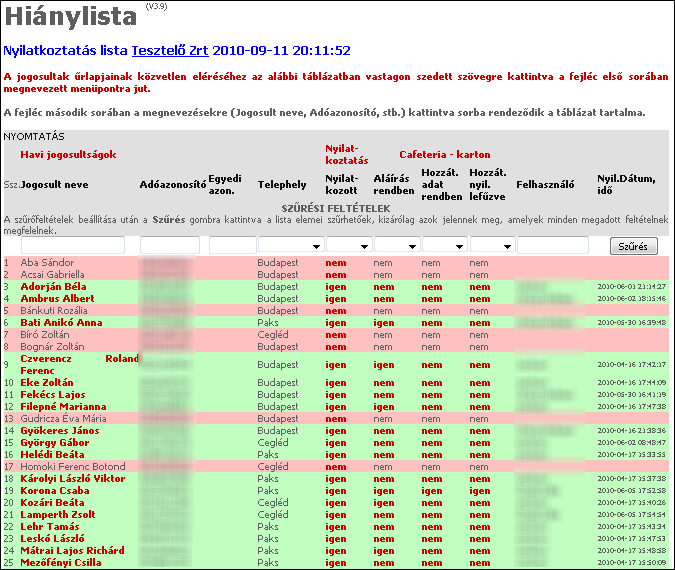Open Korona Csaba's form
Screen dimensions: 675x570
pos(55,491)
